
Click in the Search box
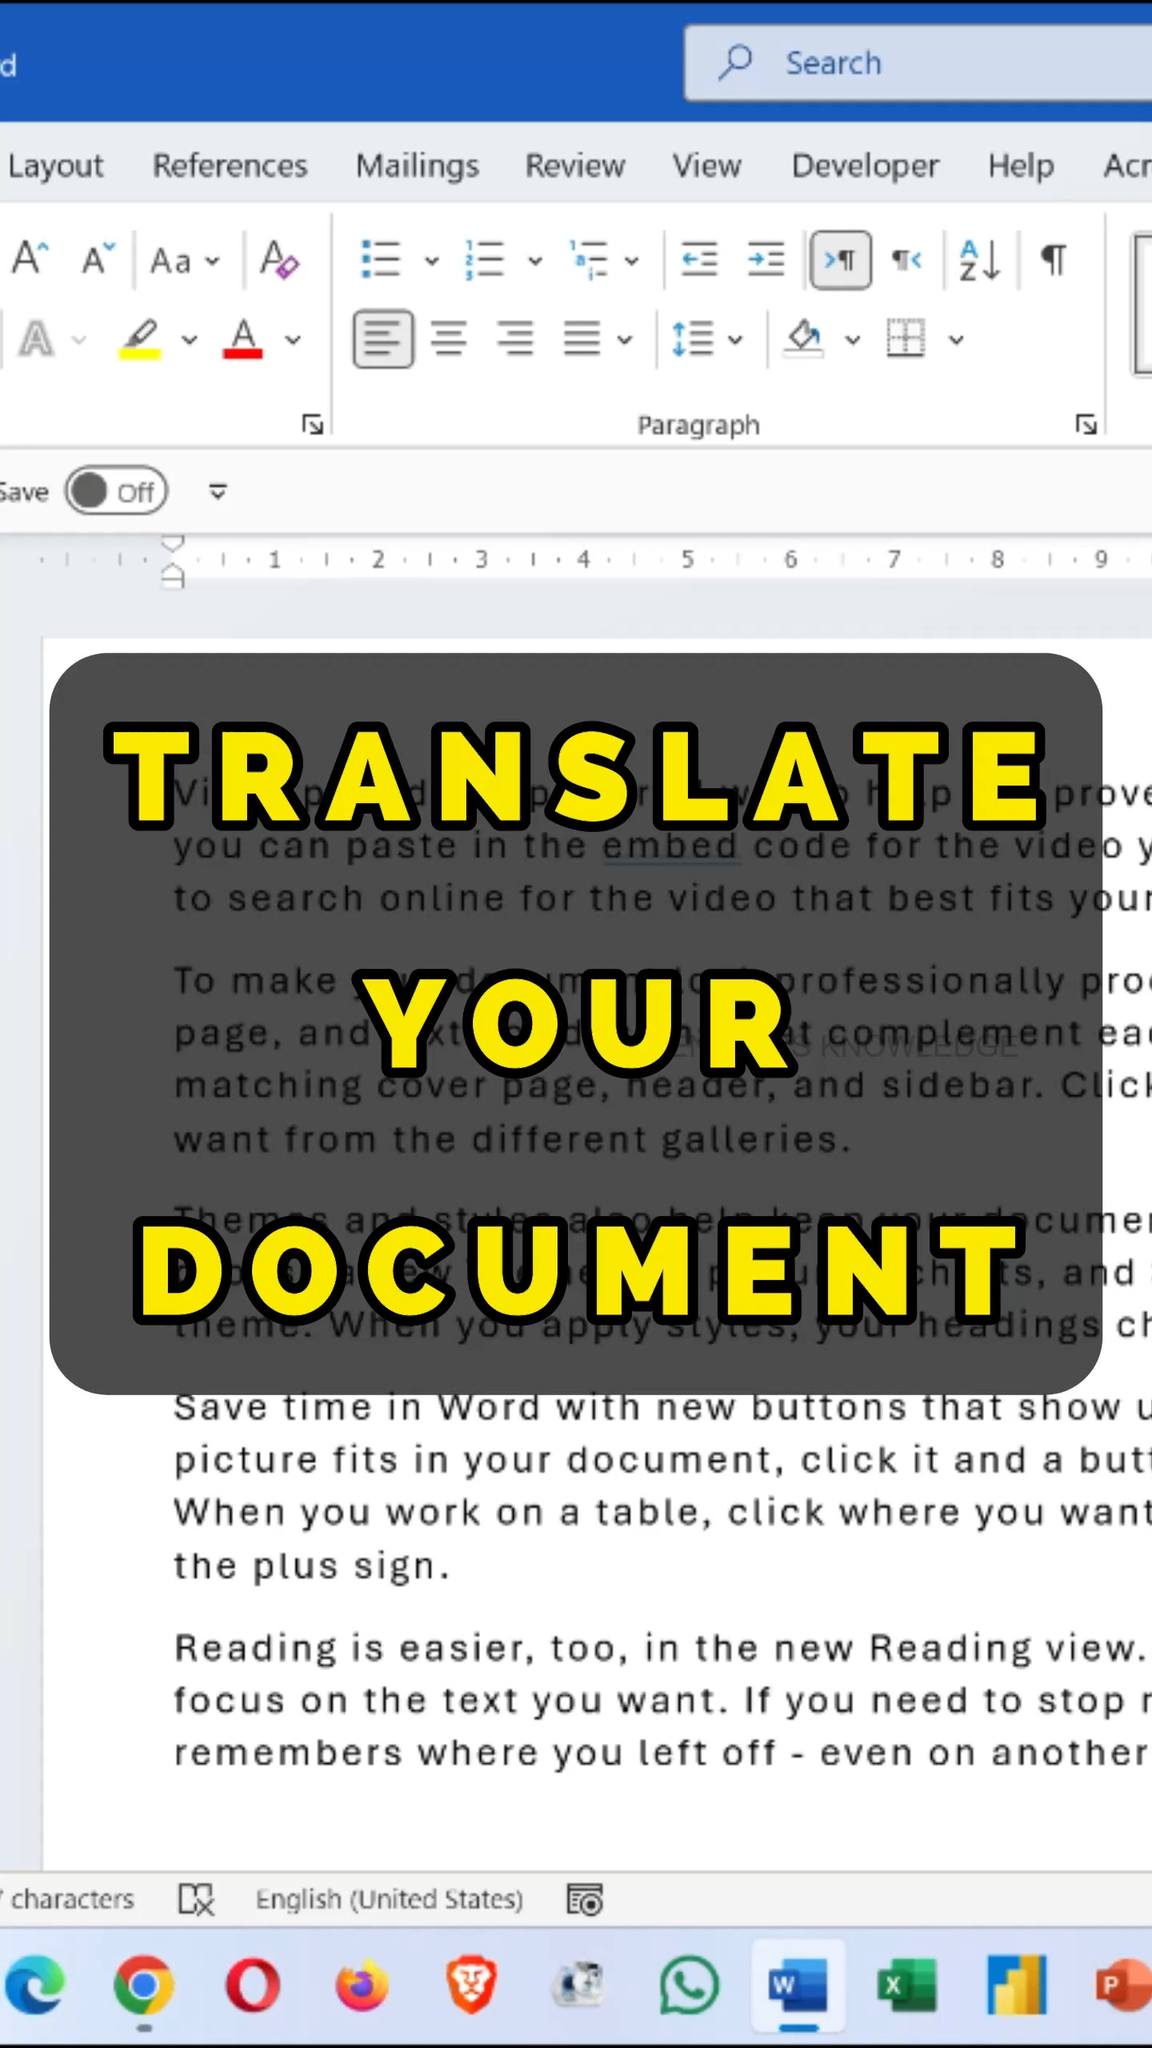point(918,63)
